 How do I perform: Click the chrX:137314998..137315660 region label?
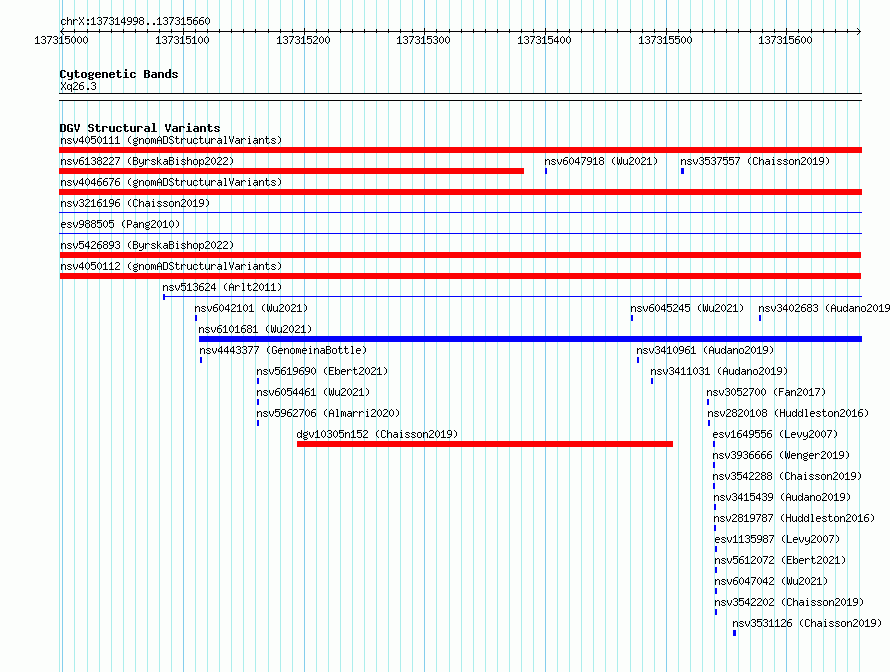tap(135, 21)
